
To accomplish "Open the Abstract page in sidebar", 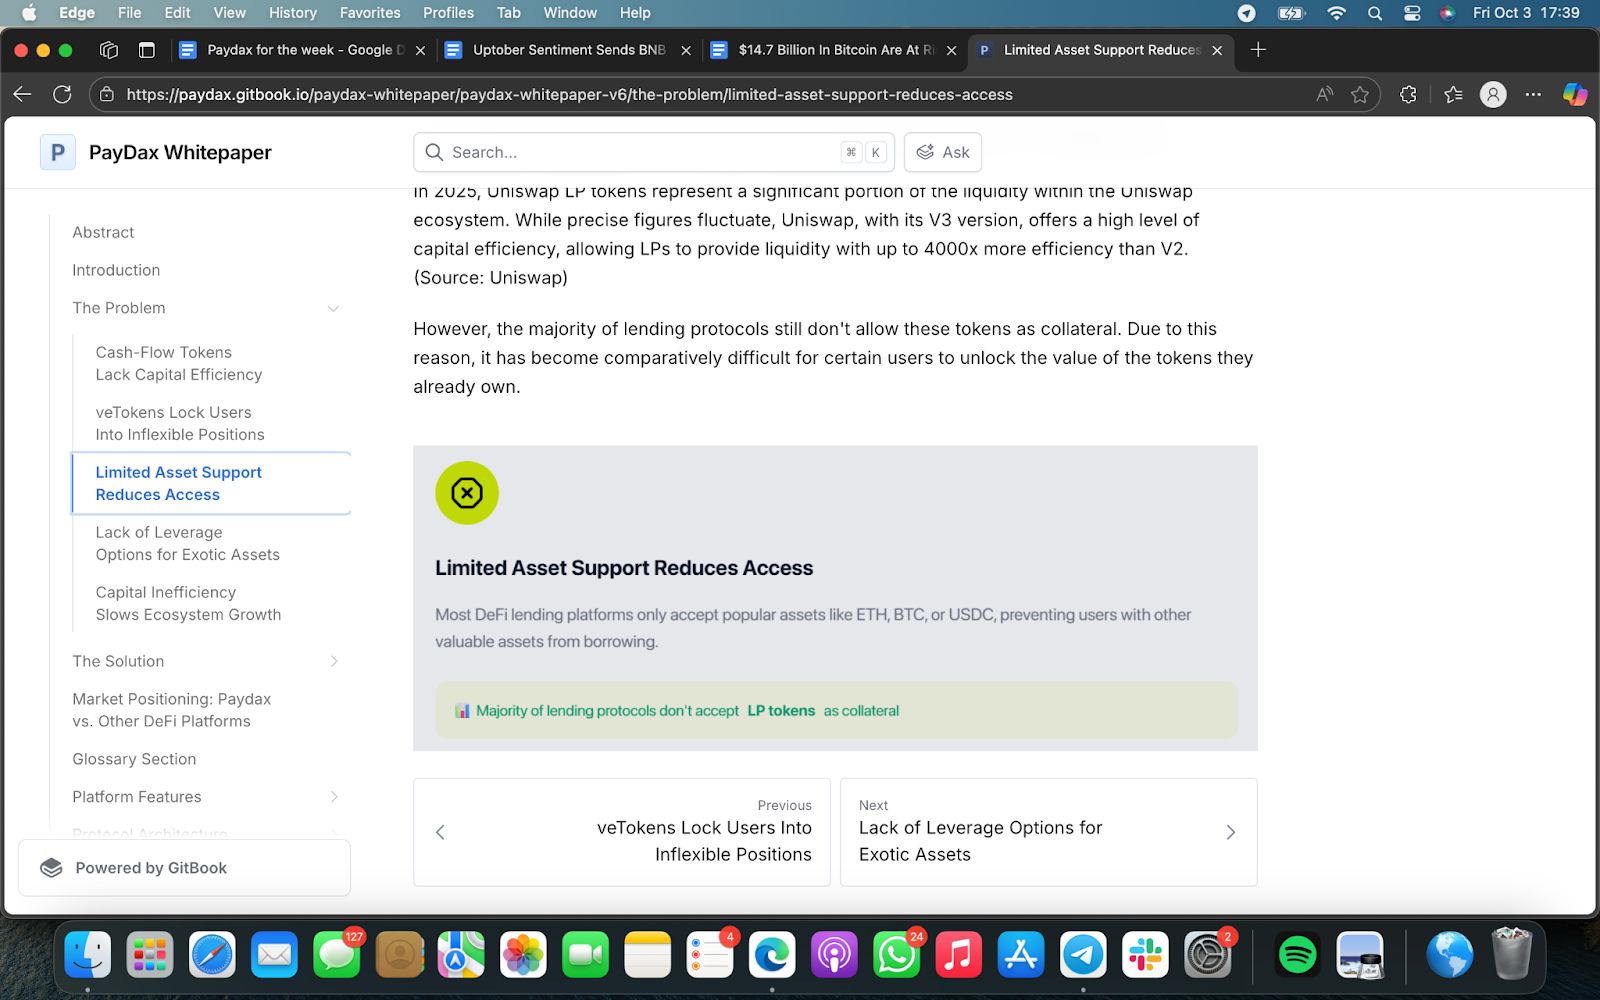I will click(x=103, y=232).
